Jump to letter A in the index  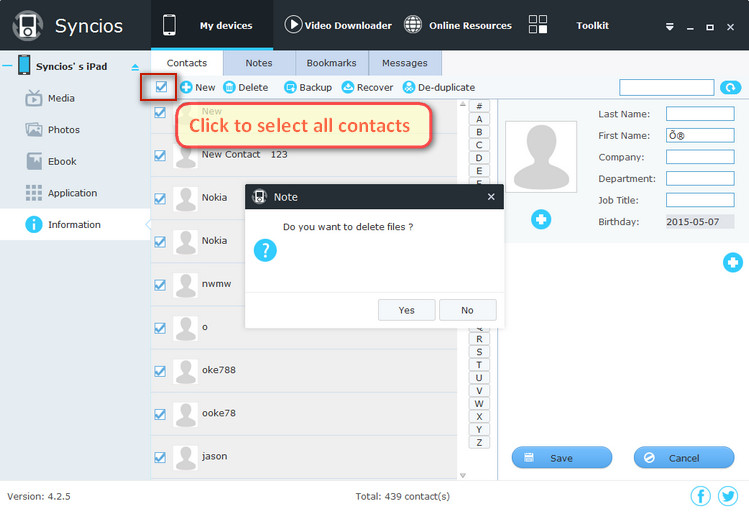click(479, 119)
